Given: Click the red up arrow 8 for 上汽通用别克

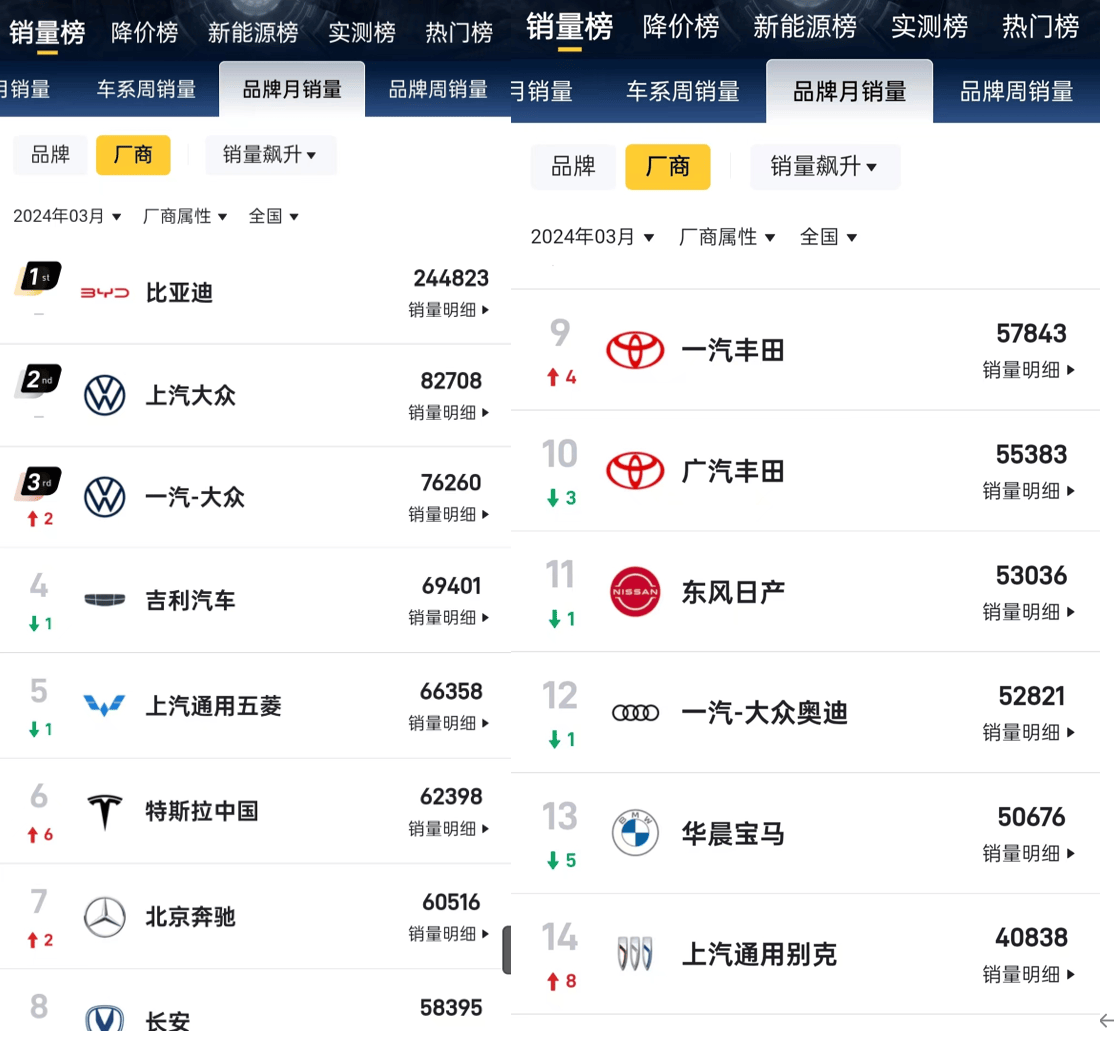Looking at the screenshot, I should coord(562,981).
